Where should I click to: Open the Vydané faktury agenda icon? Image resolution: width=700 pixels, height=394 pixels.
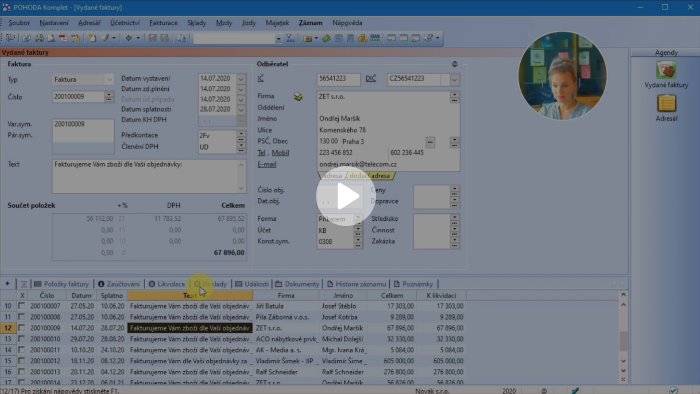pyautogui.click(x=666, y=75)
